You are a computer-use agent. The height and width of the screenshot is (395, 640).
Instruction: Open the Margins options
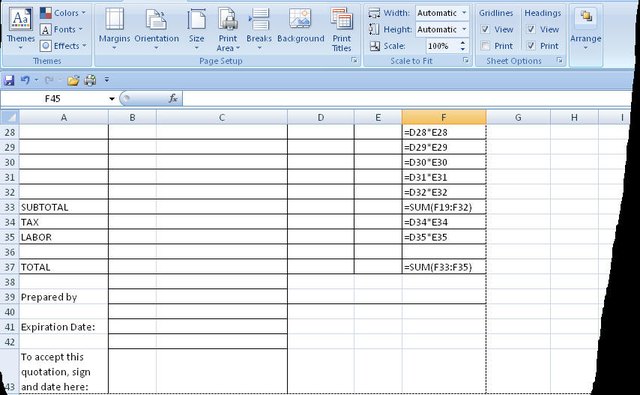[x=114, y=29]
